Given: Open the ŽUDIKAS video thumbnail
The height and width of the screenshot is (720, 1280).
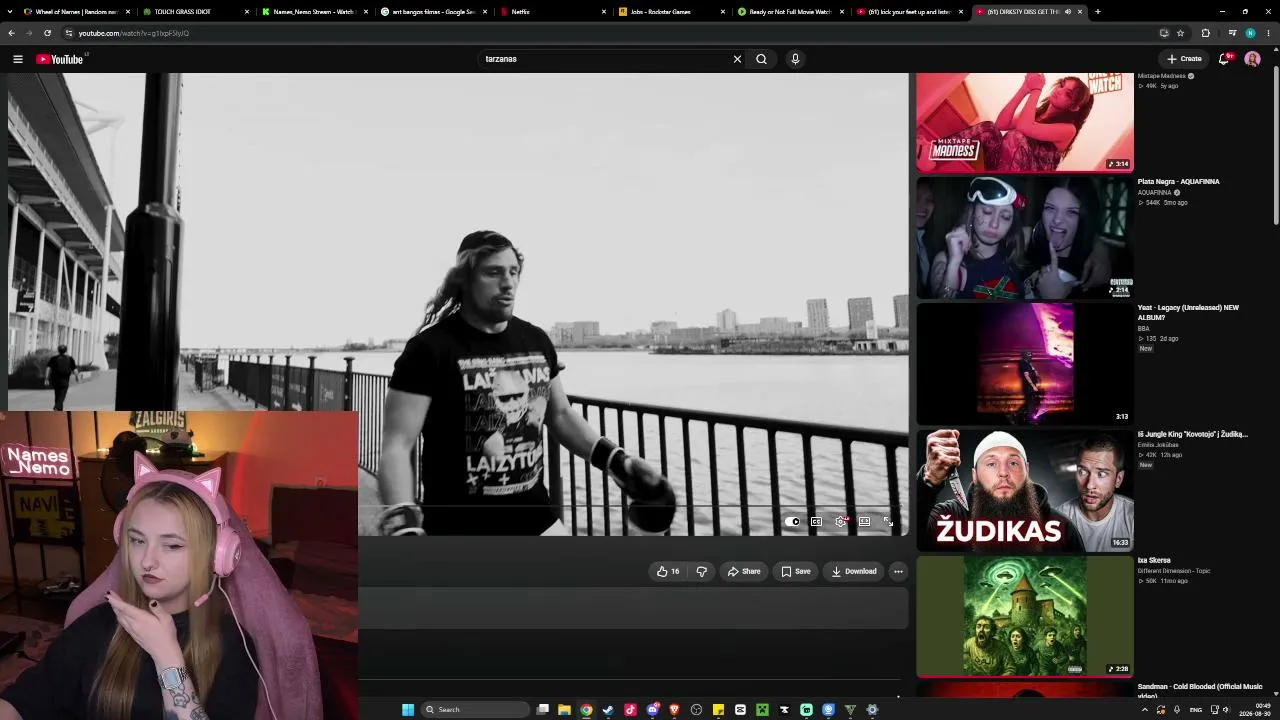Looking at the screenshot, I should (1025, 490).
